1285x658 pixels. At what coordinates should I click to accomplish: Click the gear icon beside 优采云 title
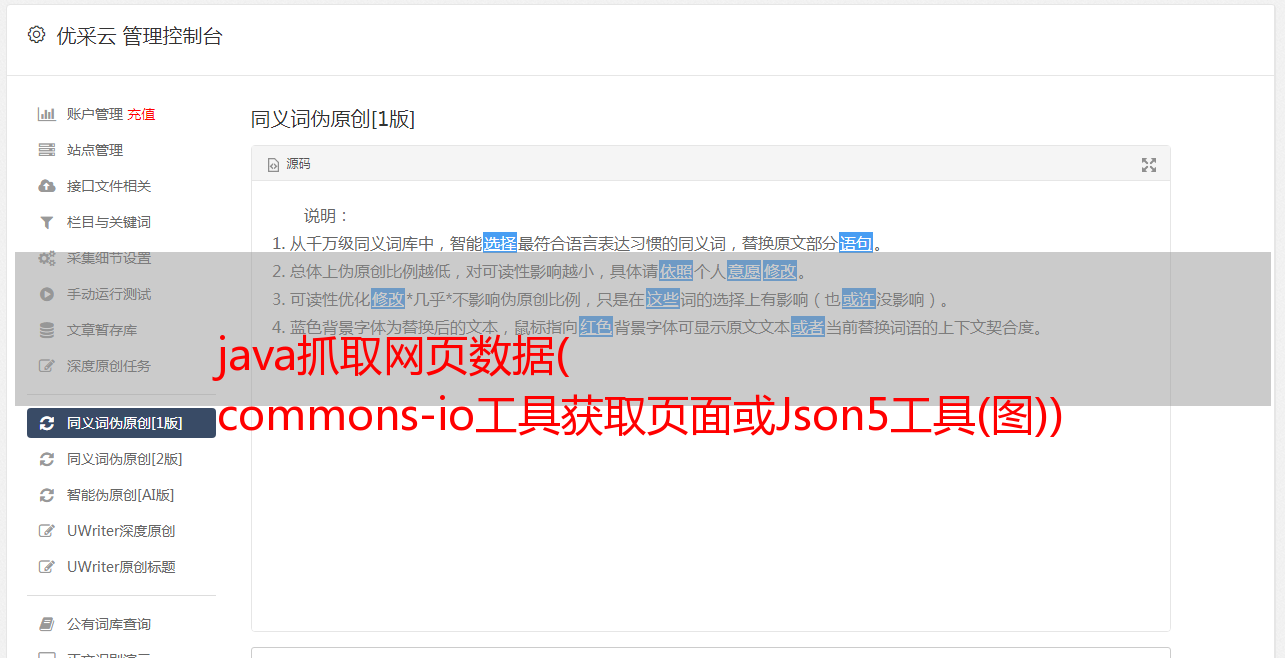[x=36, y=35]
